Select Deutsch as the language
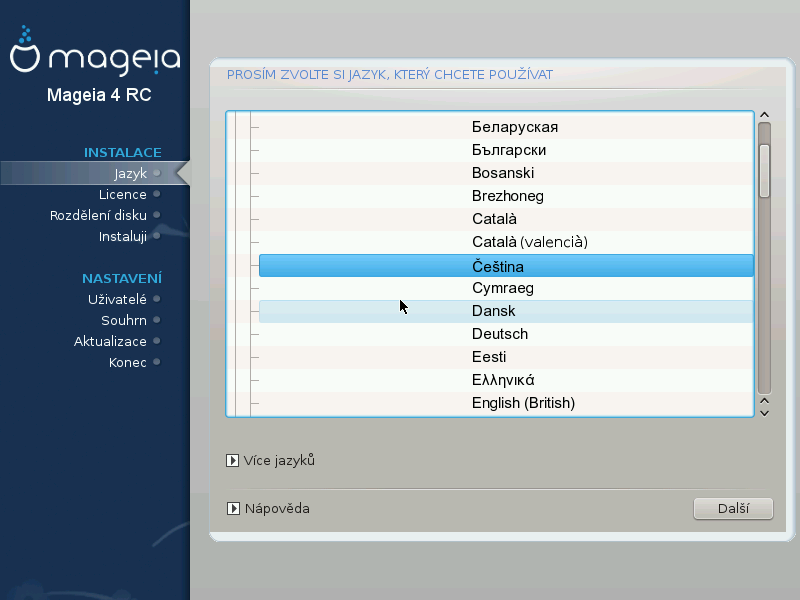 click(500, 334)
